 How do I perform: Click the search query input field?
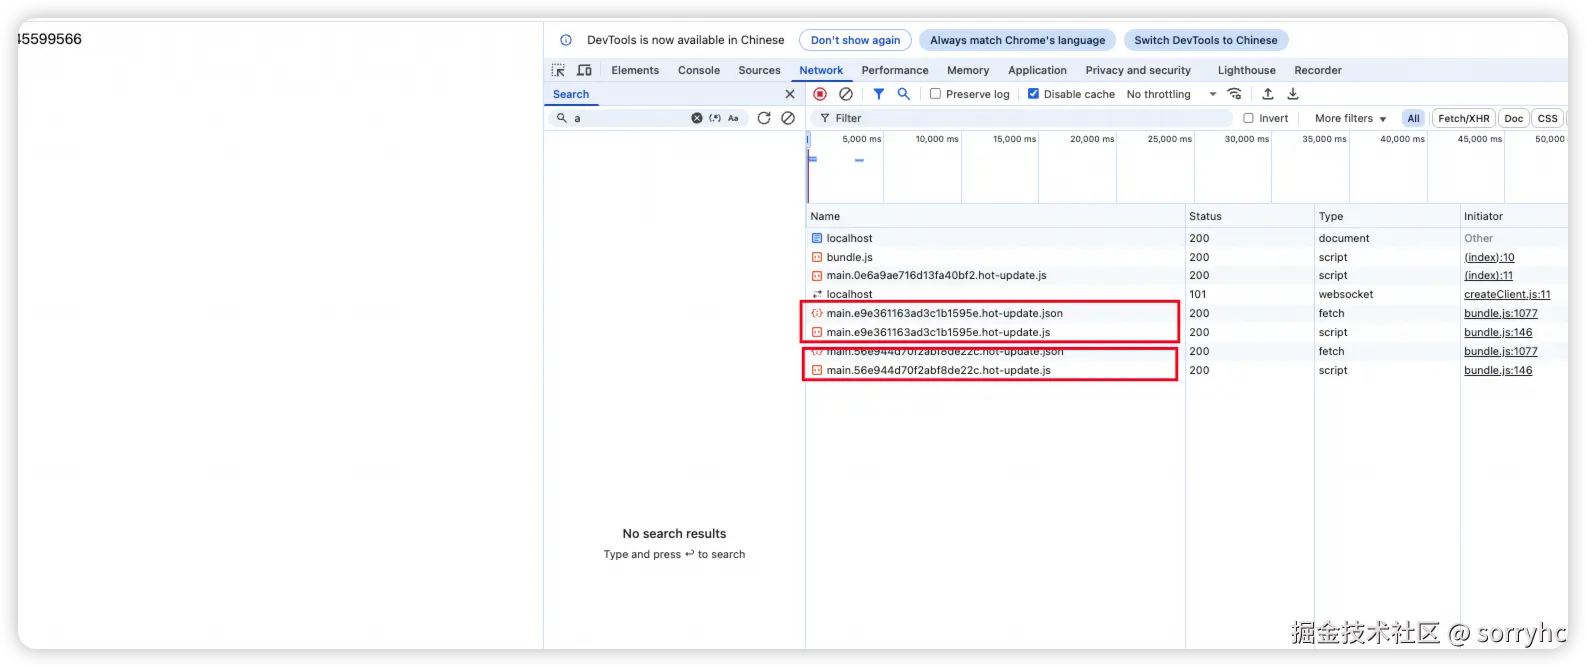click(x=630, y=118)
